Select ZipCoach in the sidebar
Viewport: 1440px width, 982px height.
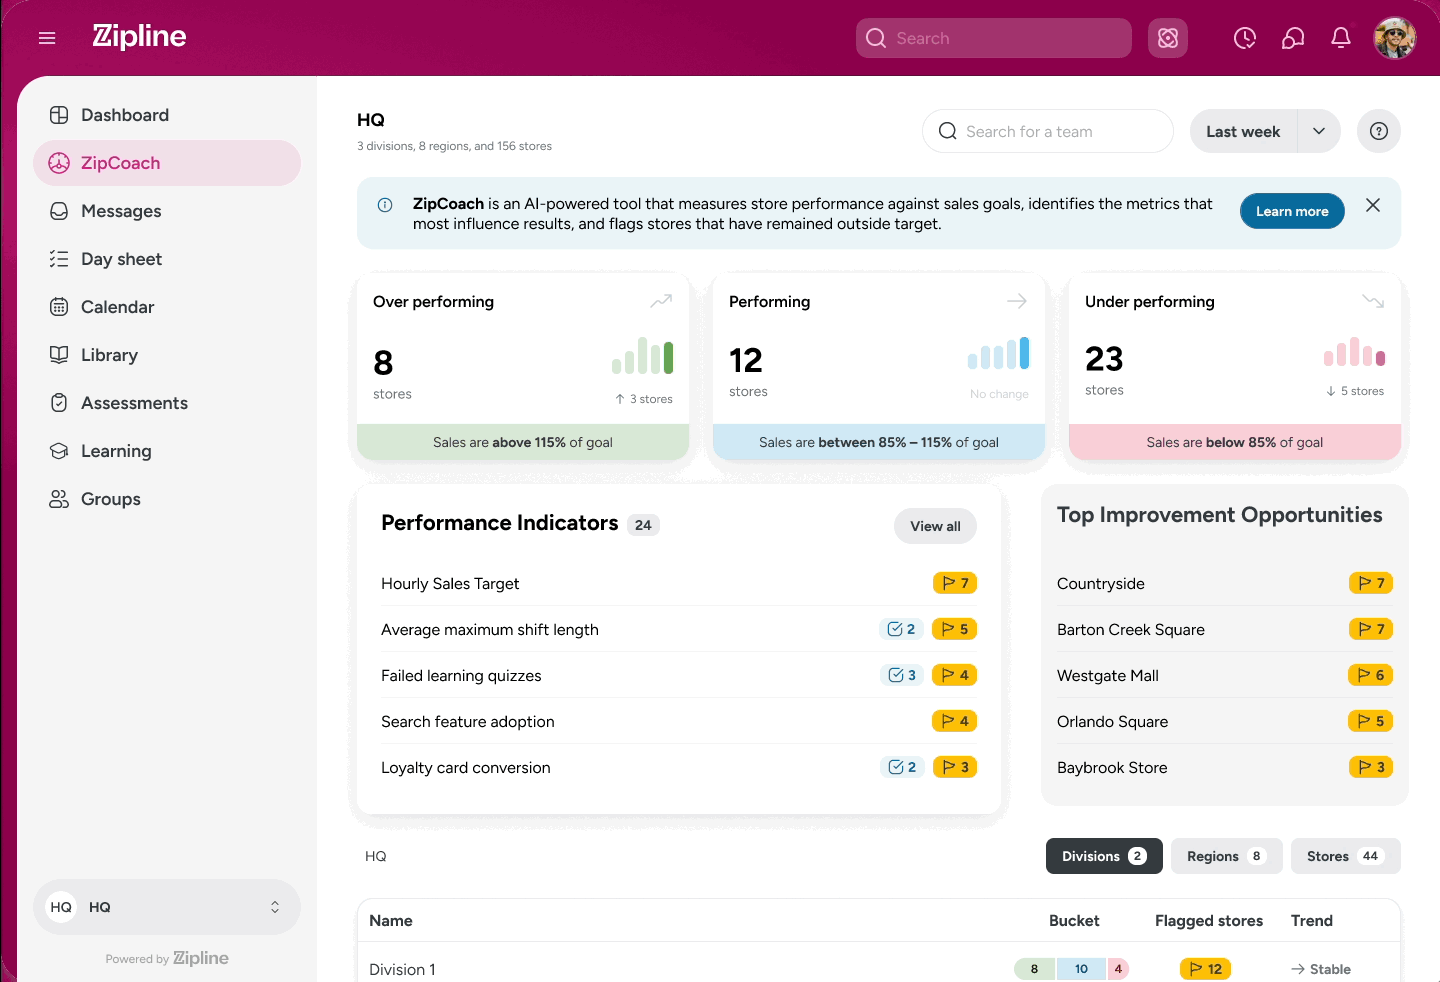pyautogui.click(x=167, y=163)
